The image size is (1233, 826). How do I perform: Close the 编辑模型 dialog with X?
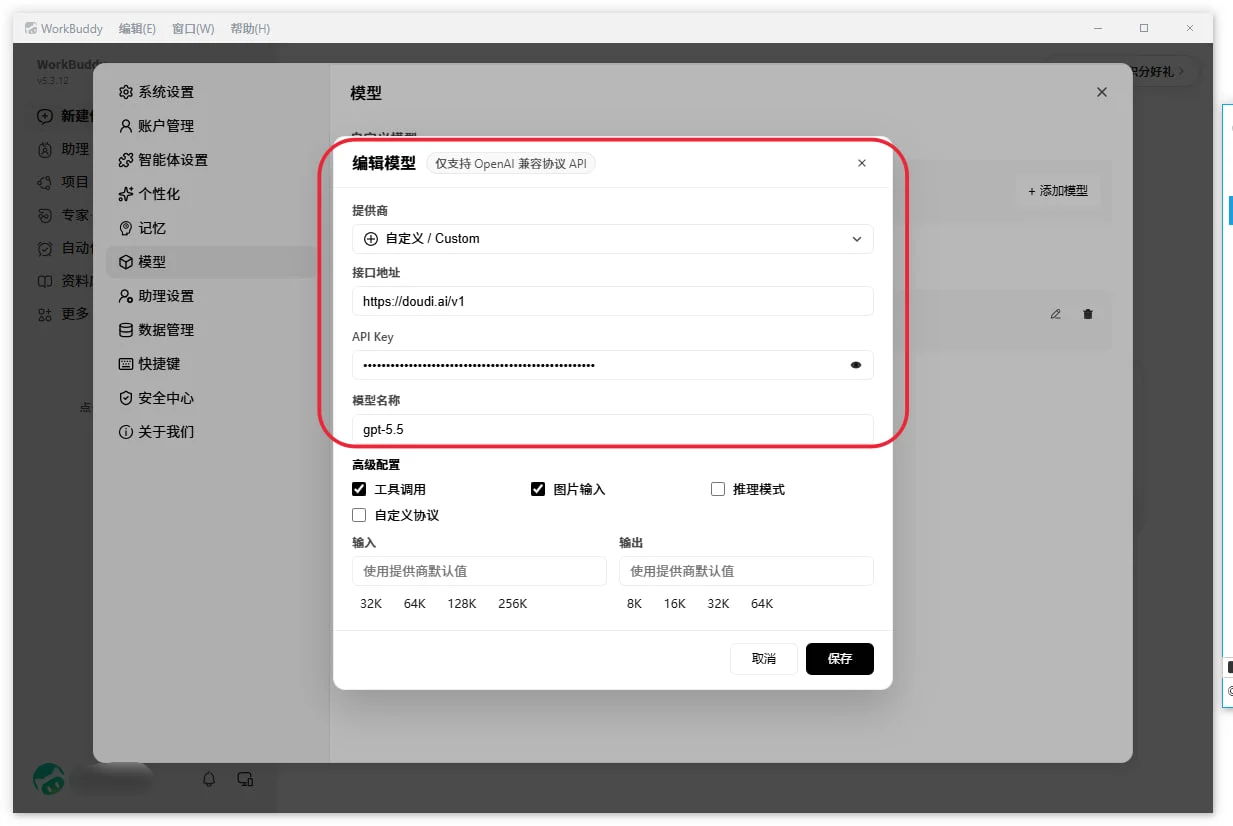tap(862, 163)
